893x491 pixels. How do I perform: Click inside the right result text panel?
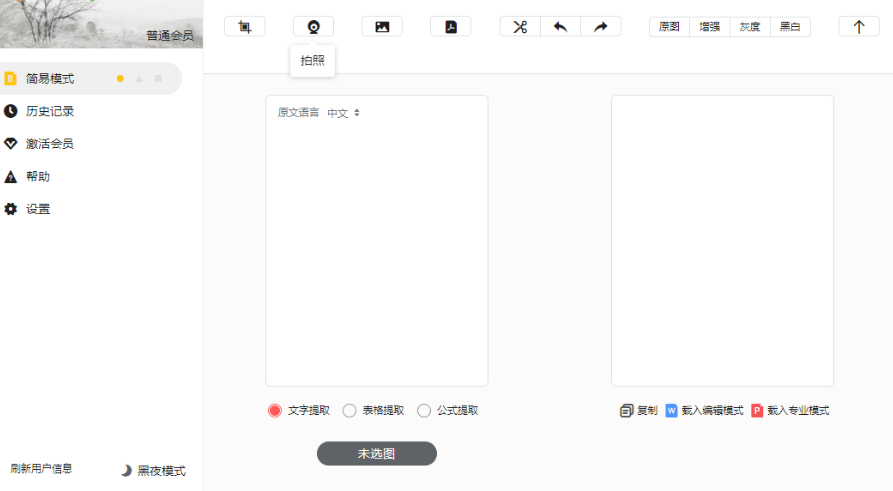(722, 241)
